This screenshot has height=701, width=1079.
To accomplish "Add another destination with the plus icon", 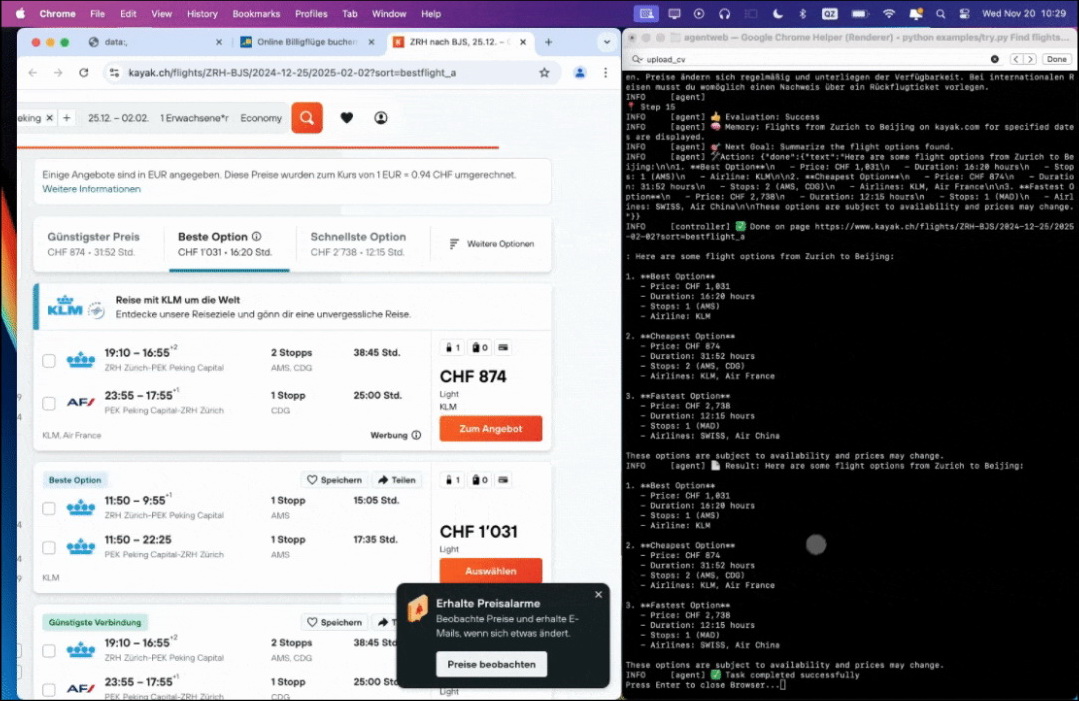I will 67,118.
